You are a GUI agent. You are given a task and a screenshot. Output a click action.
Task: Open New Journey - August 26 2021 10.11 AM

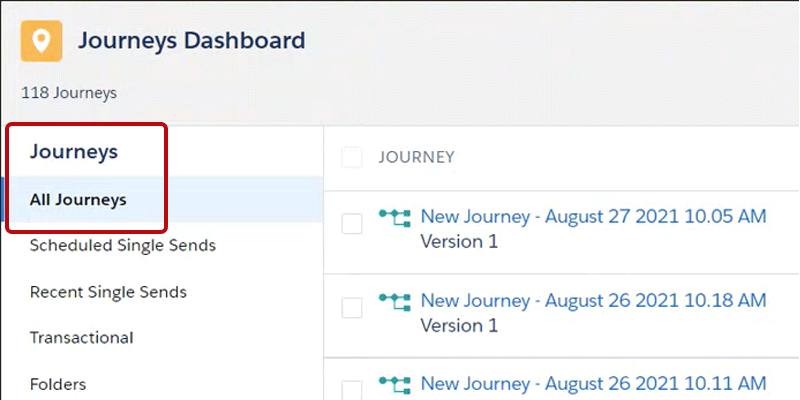click(593, 383)
